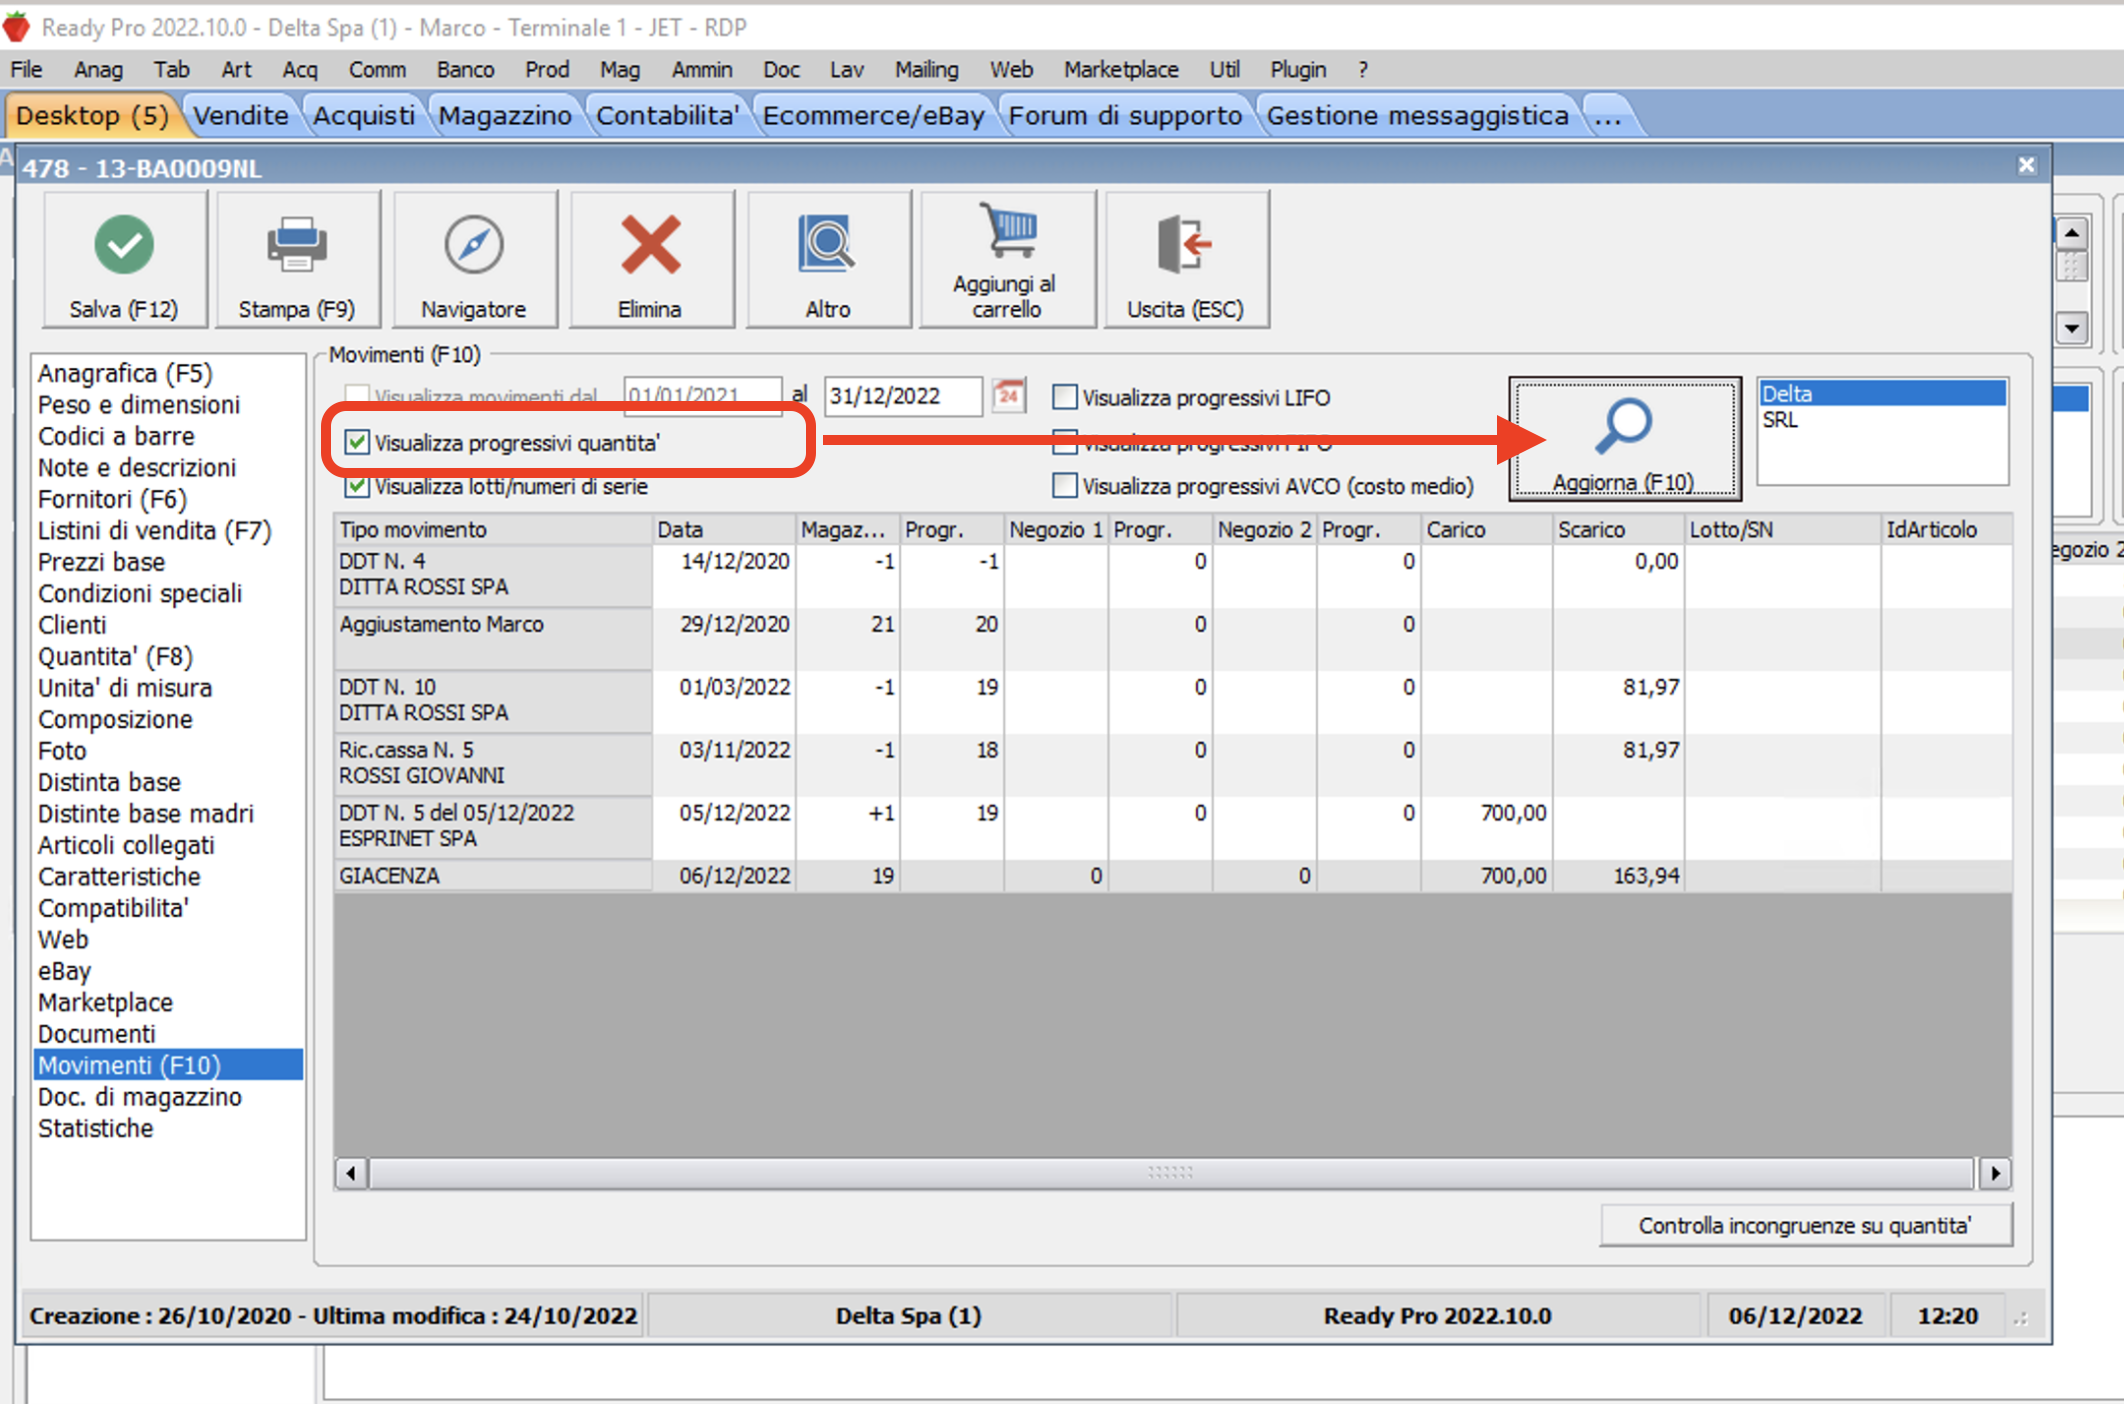Screen dimensions: 2124x1404
Task: Open the Navigatore compass tool
Action: 474,260
